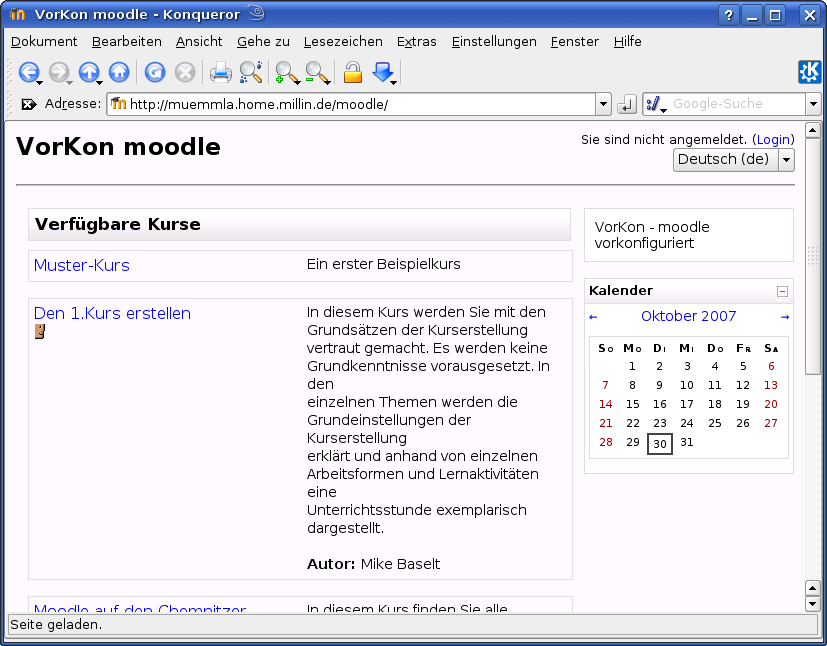The height and width of the screenshot is (646, 827).
Task: Open the Extras menu
Action: point(417,42)
